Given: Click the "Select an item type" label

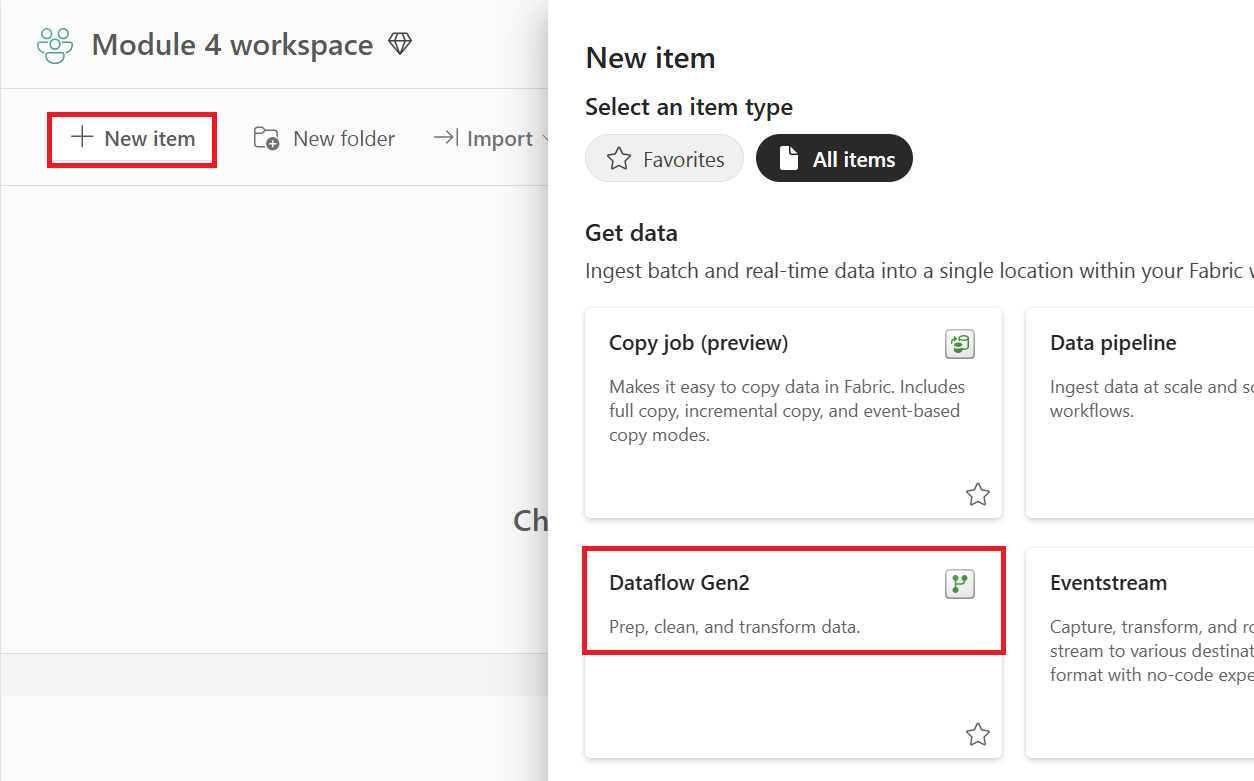Looking at the screenshot, I should (x=689, y=107).
